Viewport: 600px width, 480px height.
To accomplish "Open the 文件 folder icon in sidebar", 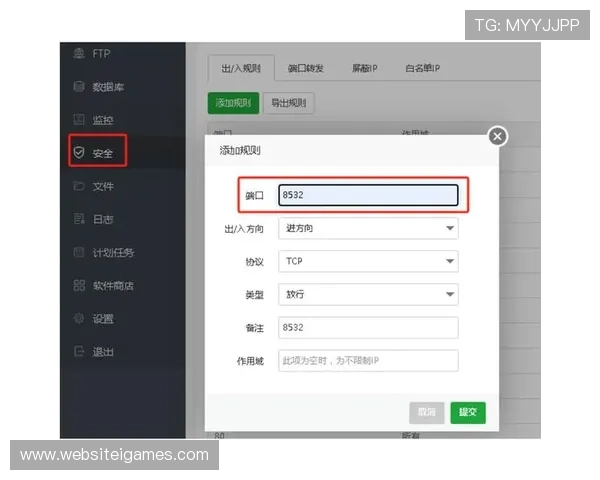I will click(x=78, y=186).
